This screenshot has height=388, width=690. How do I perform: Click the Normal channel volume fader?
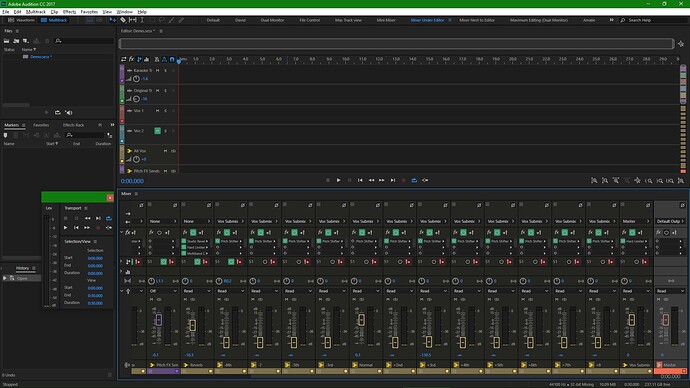(361, 319)
